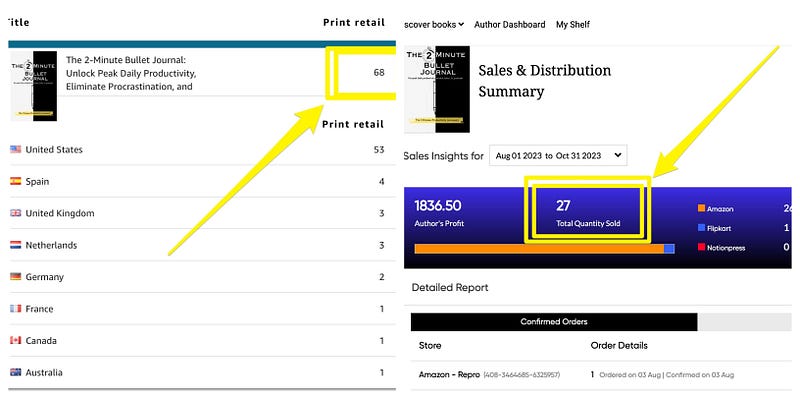The image size is (800, 407).
Task: Click the Store column header
Action: pyautogui.click(x=430, y=345)
